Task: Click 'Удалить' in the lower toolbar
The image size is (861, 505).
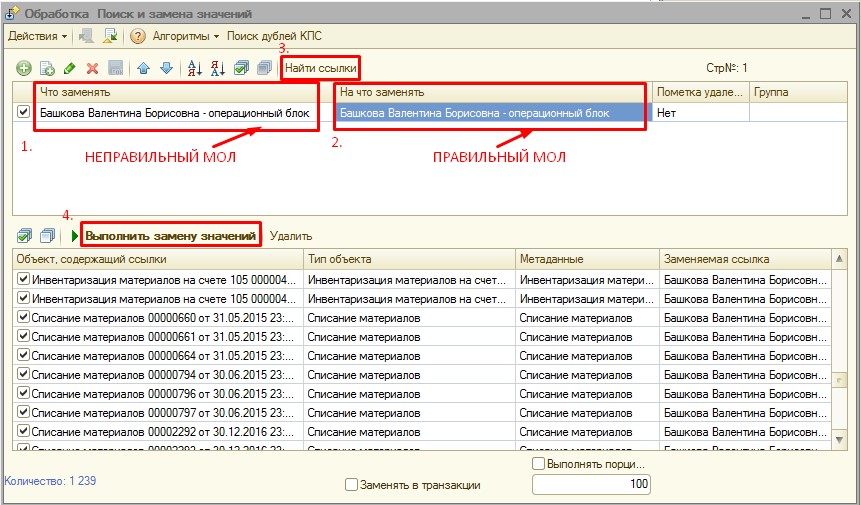Action: [x=291, y=236]
